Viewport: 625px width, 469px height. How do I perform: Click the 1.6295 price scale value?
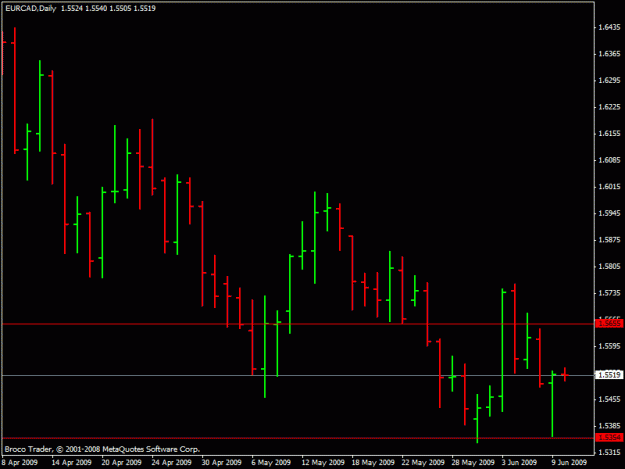[609, 80]
